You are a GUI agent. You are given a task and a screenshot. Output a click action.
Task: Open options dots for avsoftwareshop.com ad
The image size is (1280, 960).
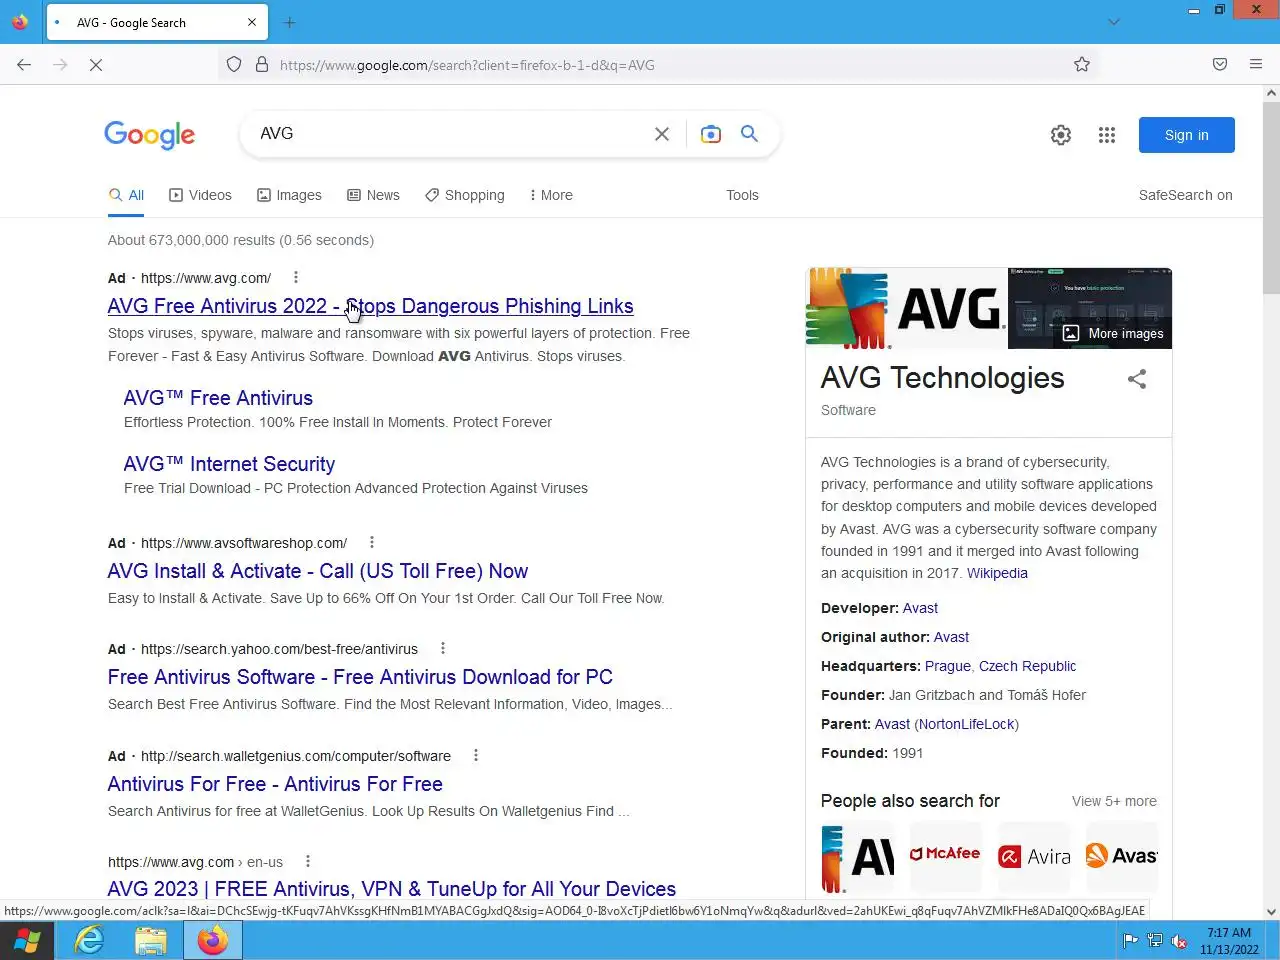click(372, 542)
